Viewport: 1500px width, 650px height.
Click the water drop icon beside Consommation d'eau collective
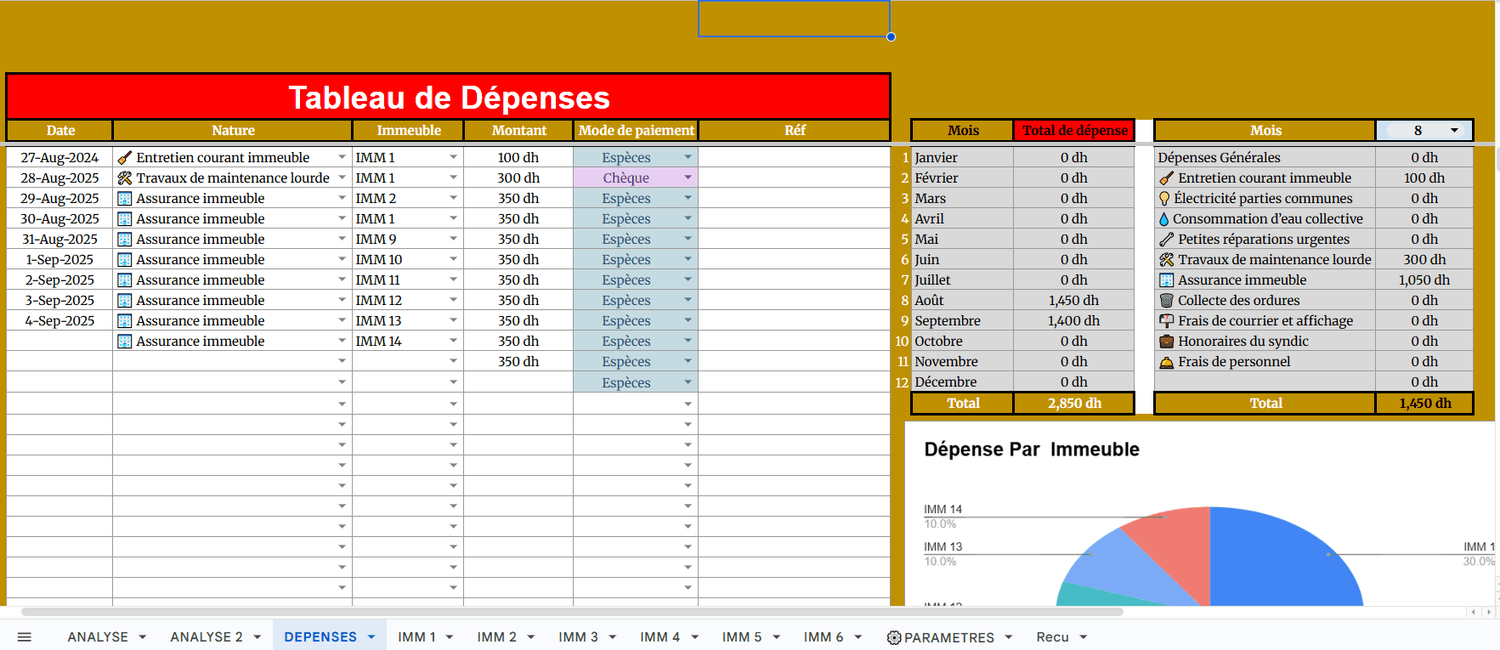1164,219
